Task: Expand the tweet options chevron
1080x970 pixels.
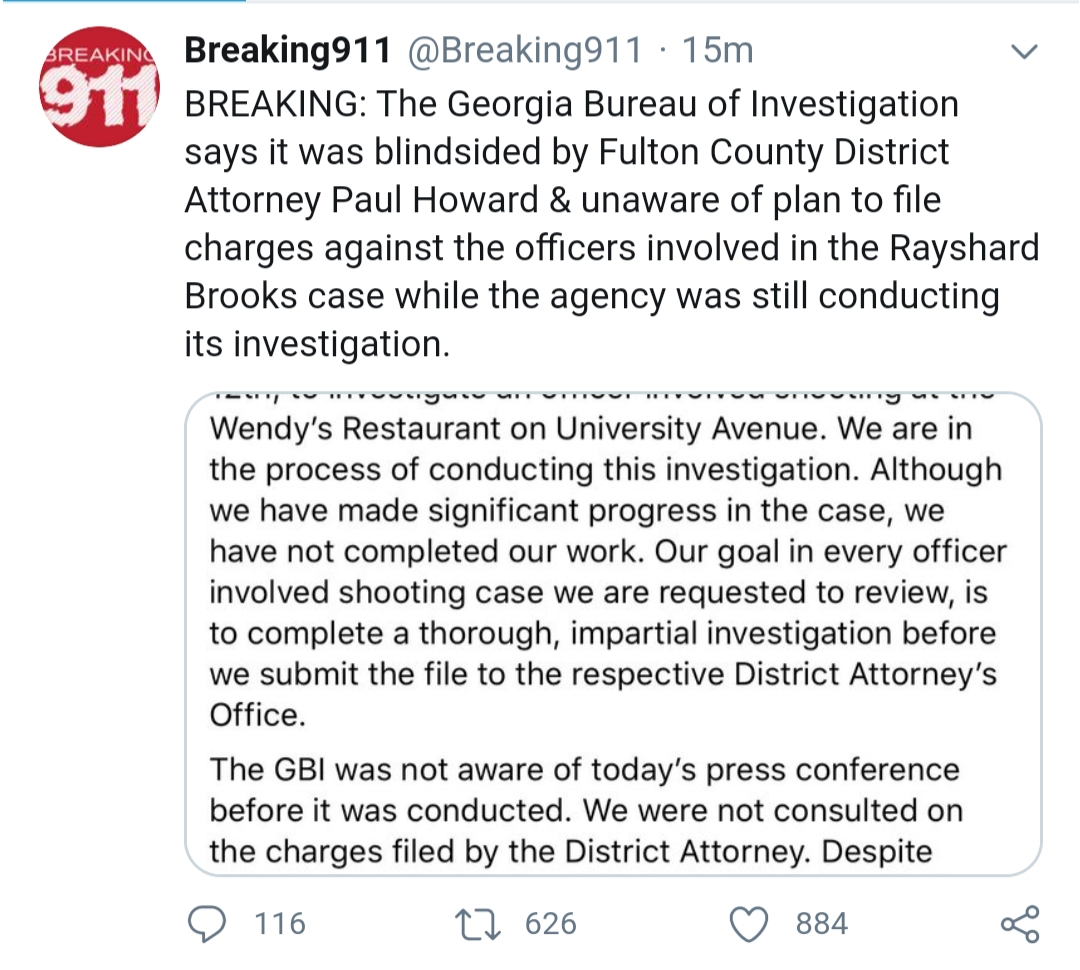Action: (1024, 52)
